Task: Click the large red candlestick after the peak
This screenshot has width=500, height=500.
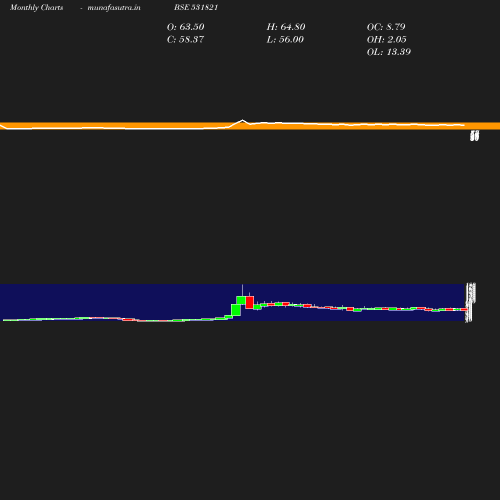Action: coord(250,302)
